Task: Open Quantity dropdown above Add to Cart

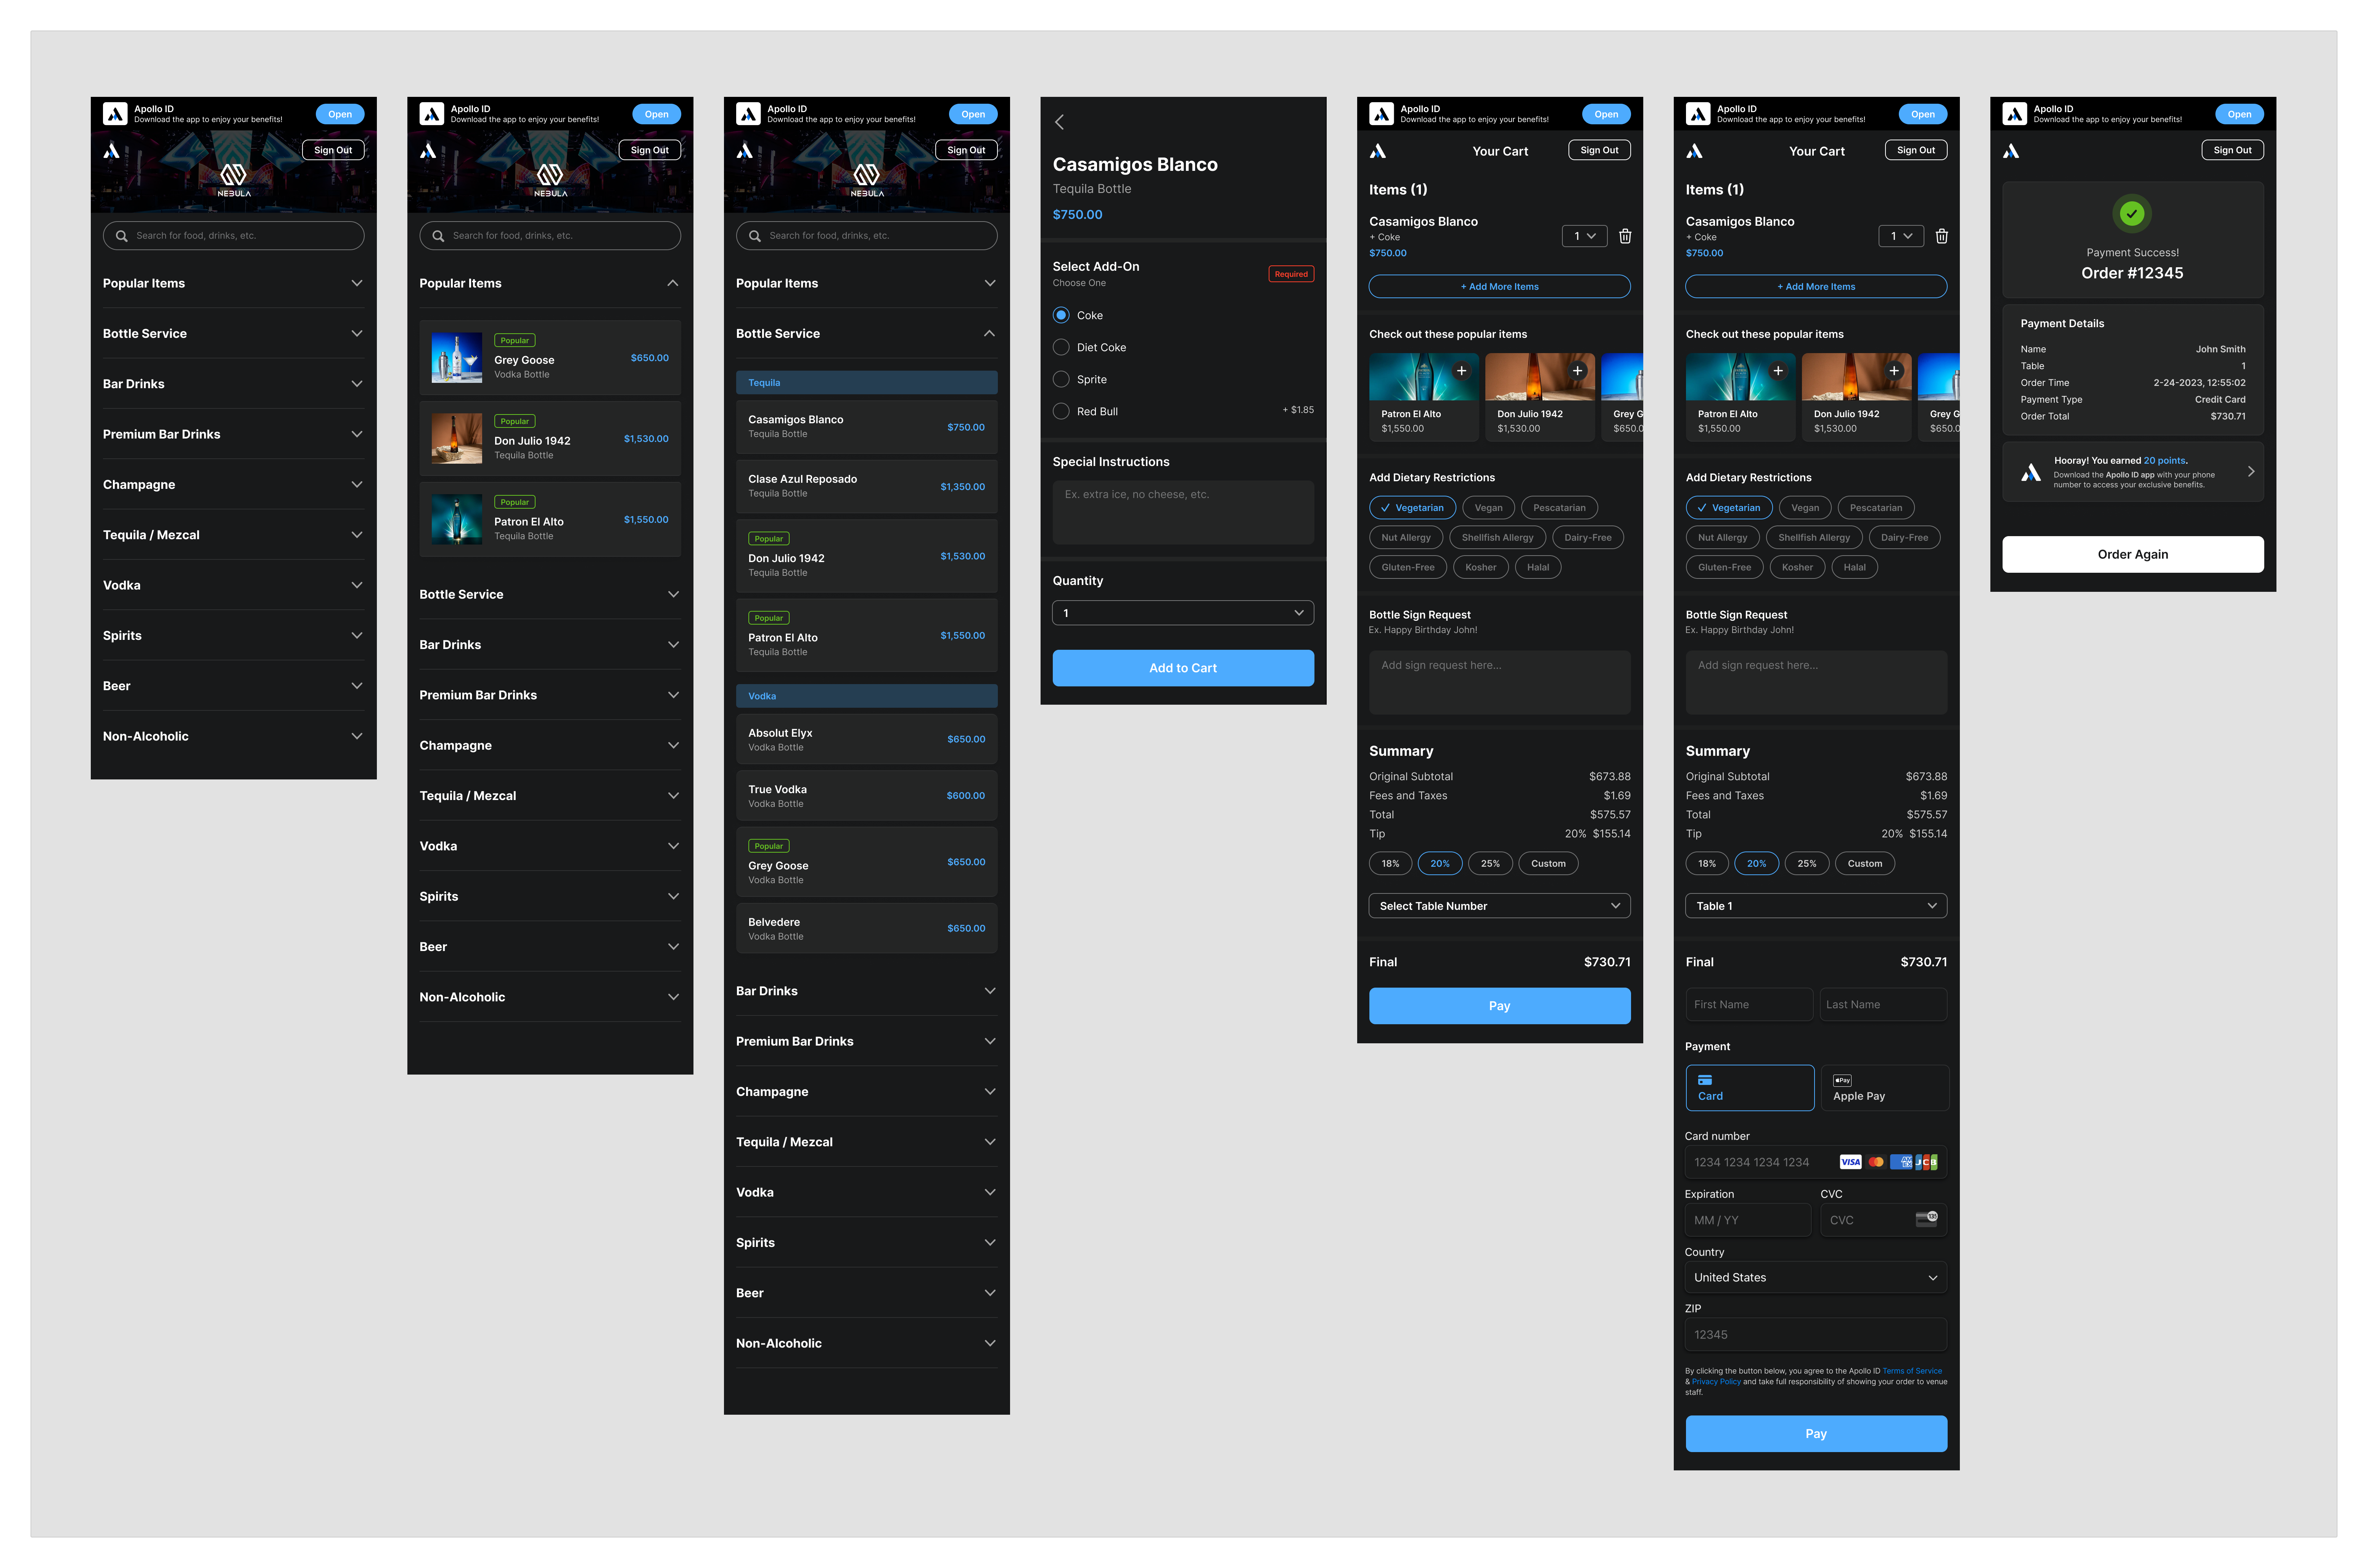Action: click(x=1183, y=613)
